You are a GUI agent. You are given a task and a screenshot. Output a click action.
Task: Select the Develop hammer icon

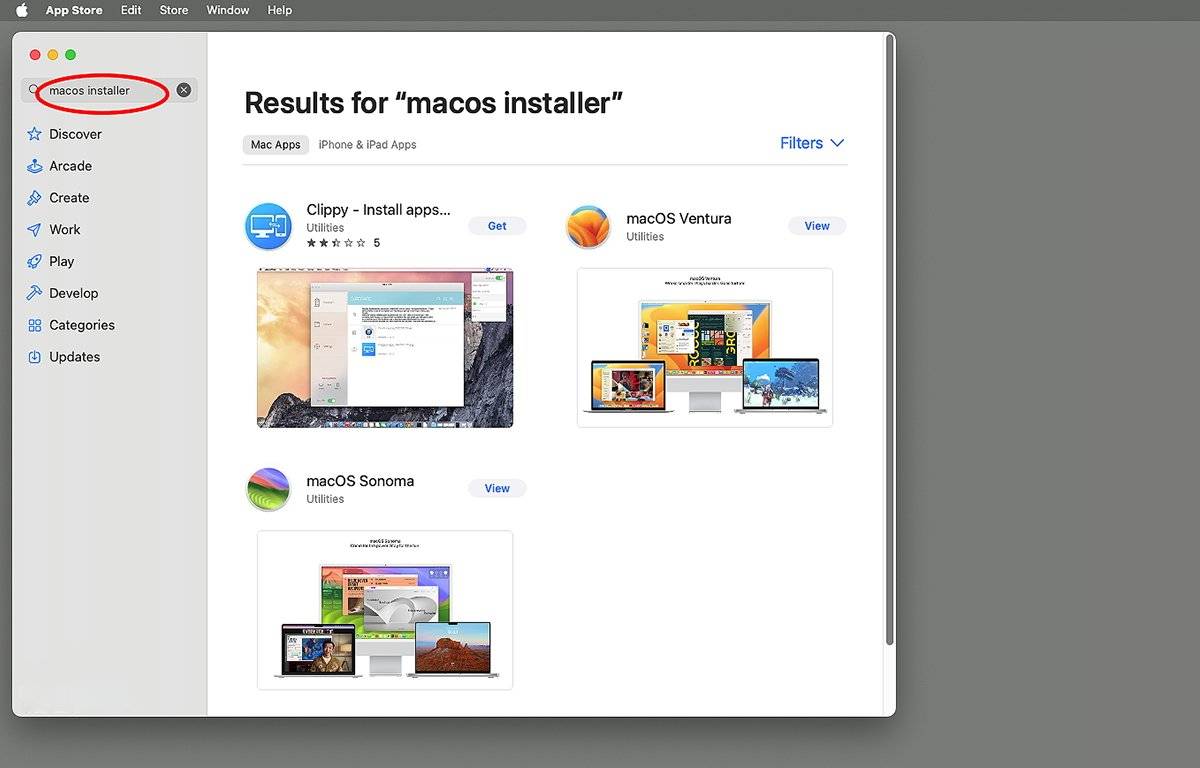point(35,293)
